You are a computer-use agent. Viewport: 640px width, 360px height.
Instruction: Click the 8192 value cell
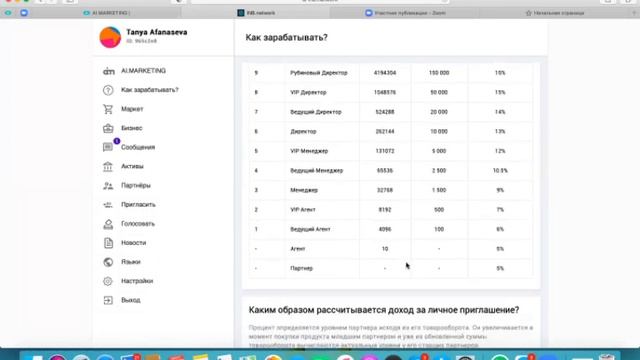[385, 210]
